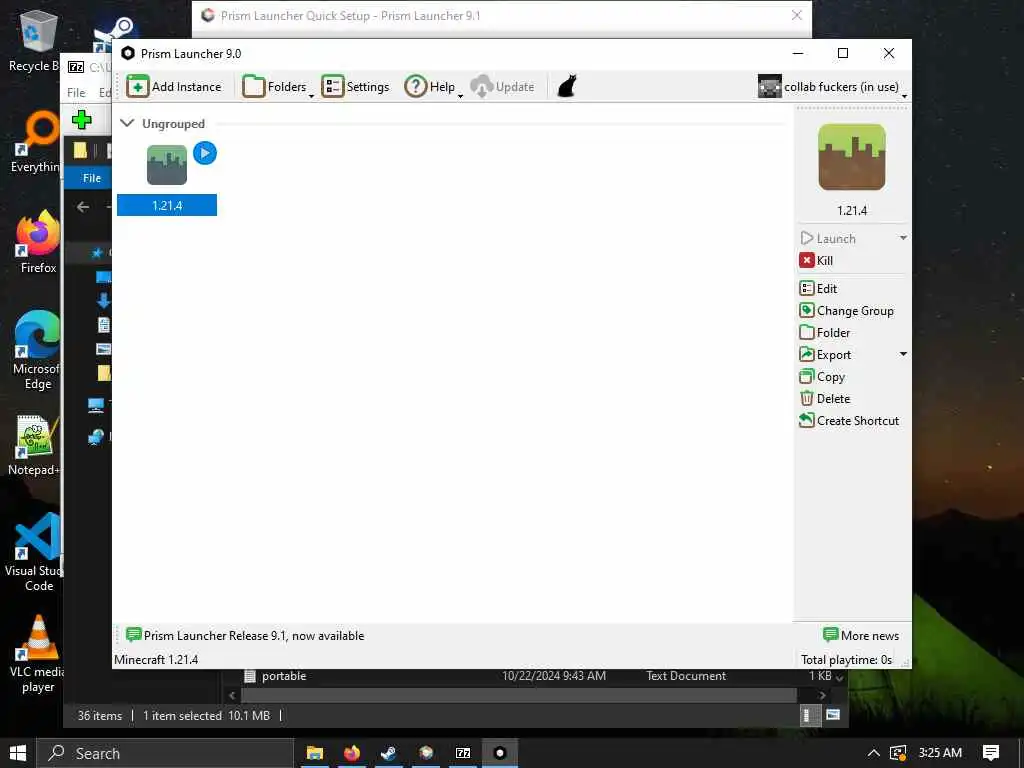1024x768 pixels.
Task: Click More news
Action: click(861, 635)
